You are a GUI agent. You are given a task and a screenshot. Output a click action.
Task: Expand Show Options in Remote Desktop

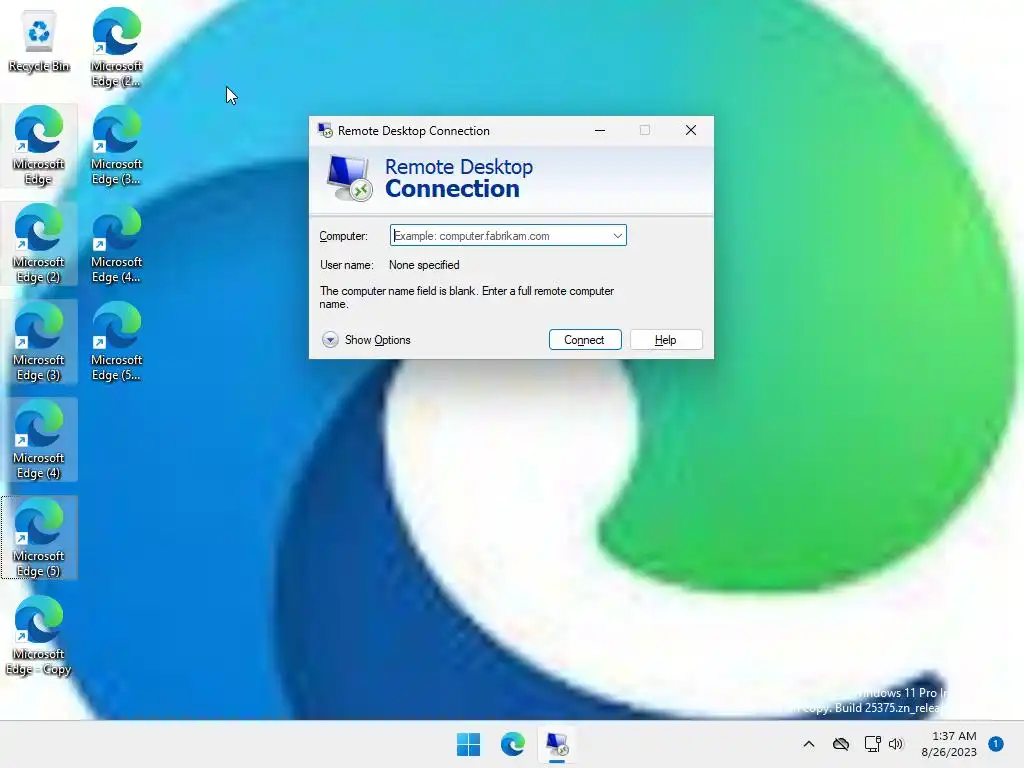(x=366, y=340)
